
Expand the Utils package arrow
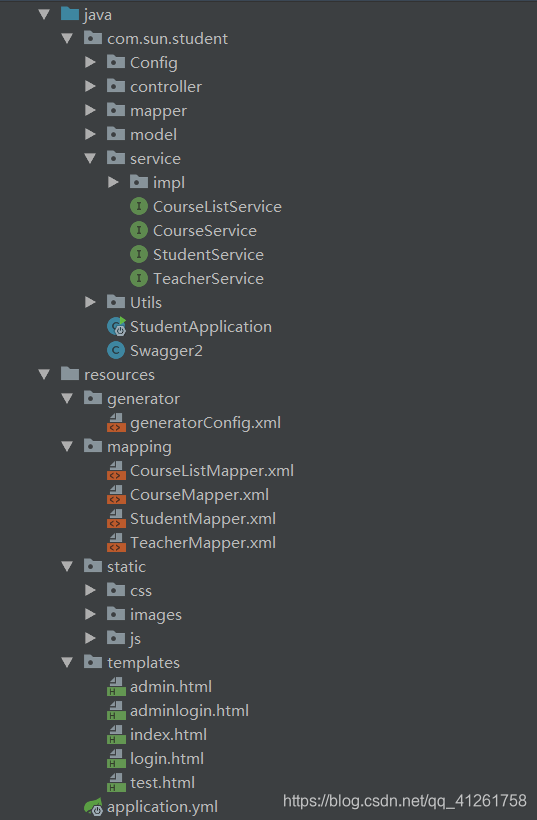90,302
